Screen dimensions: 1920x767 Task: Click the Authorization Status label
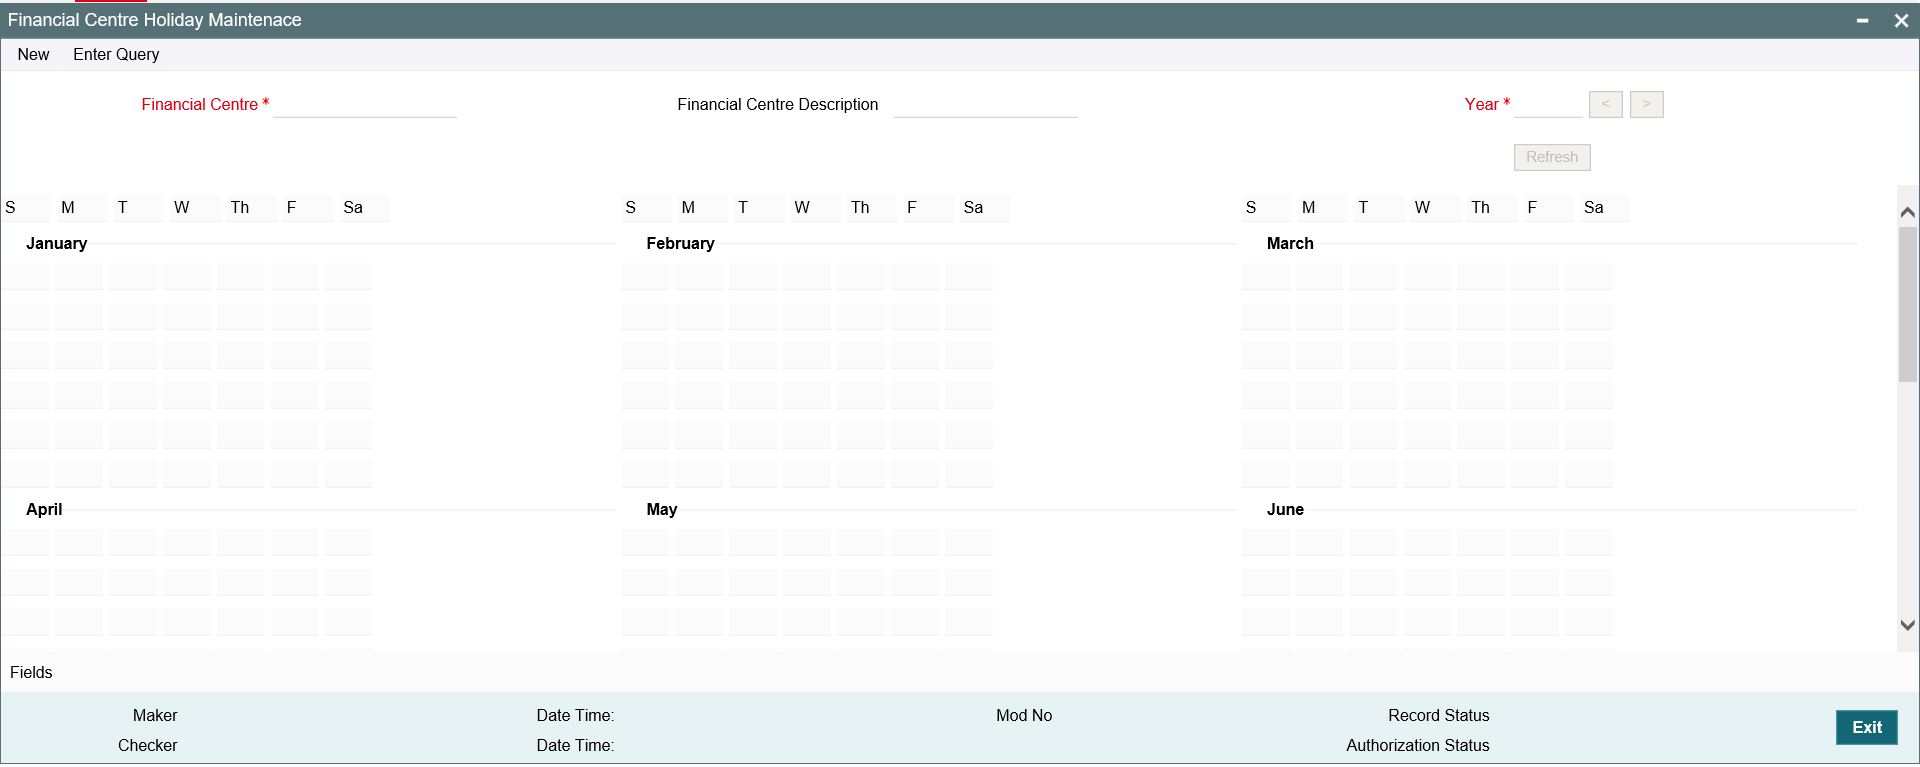click(x=1418, y=746)
